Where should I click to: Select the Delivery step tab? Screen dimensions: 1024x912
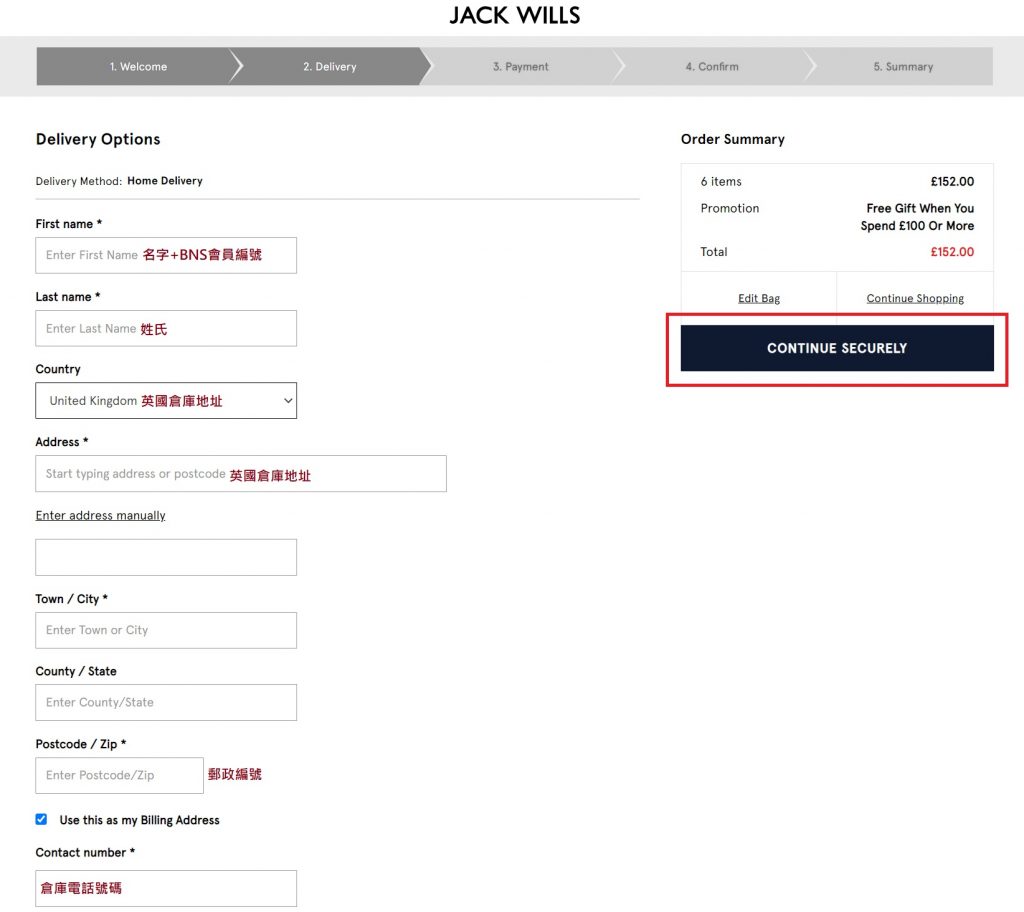[329, 67]
